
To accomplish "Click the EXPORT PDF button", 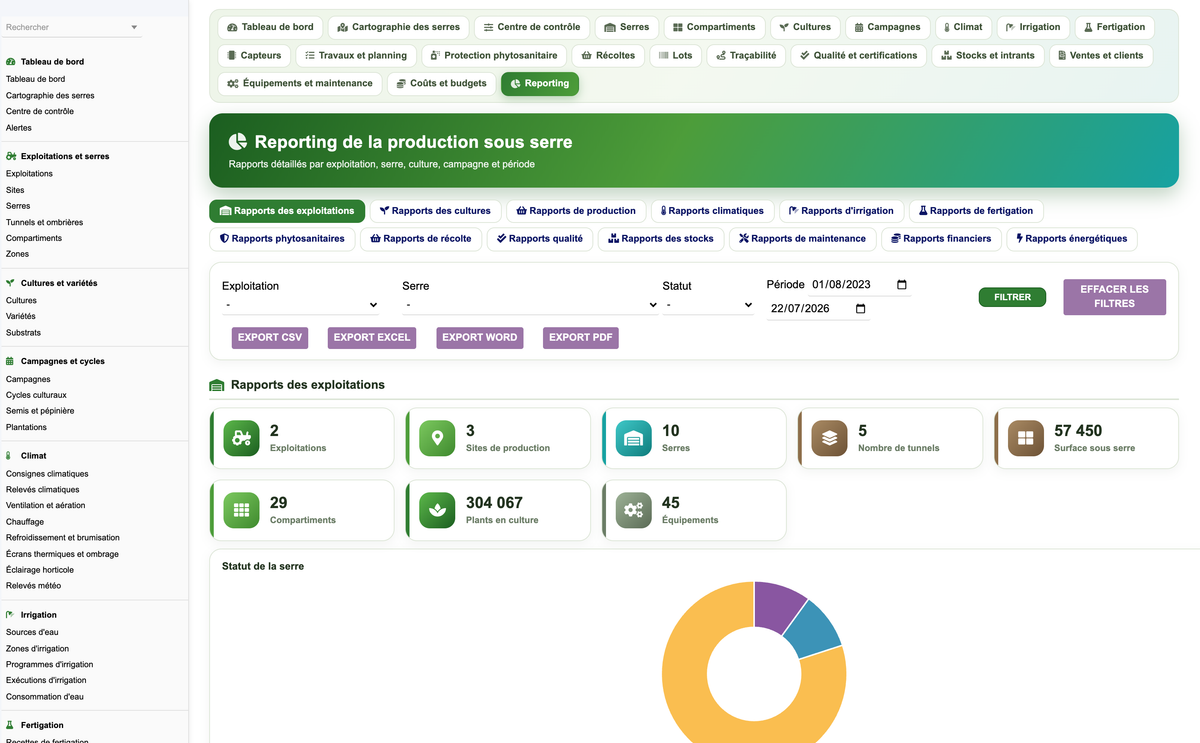I will (x=581, y=338).
